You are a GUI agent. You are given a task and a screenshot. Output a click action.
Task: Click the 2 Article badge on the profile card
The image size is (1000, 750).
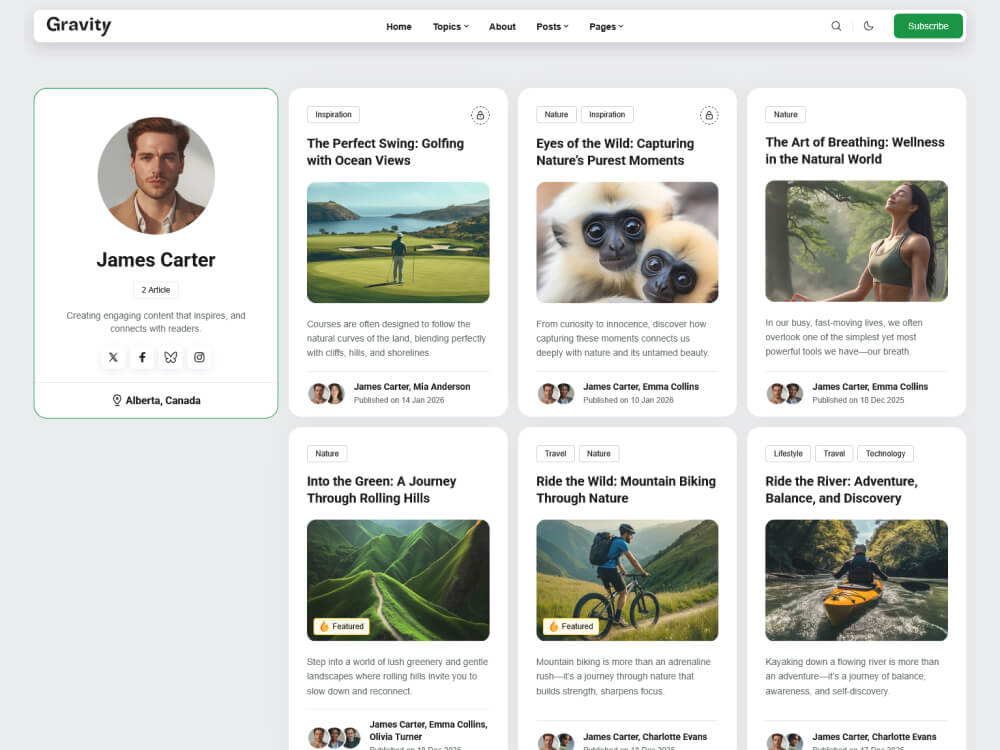[x=155, y=290]
